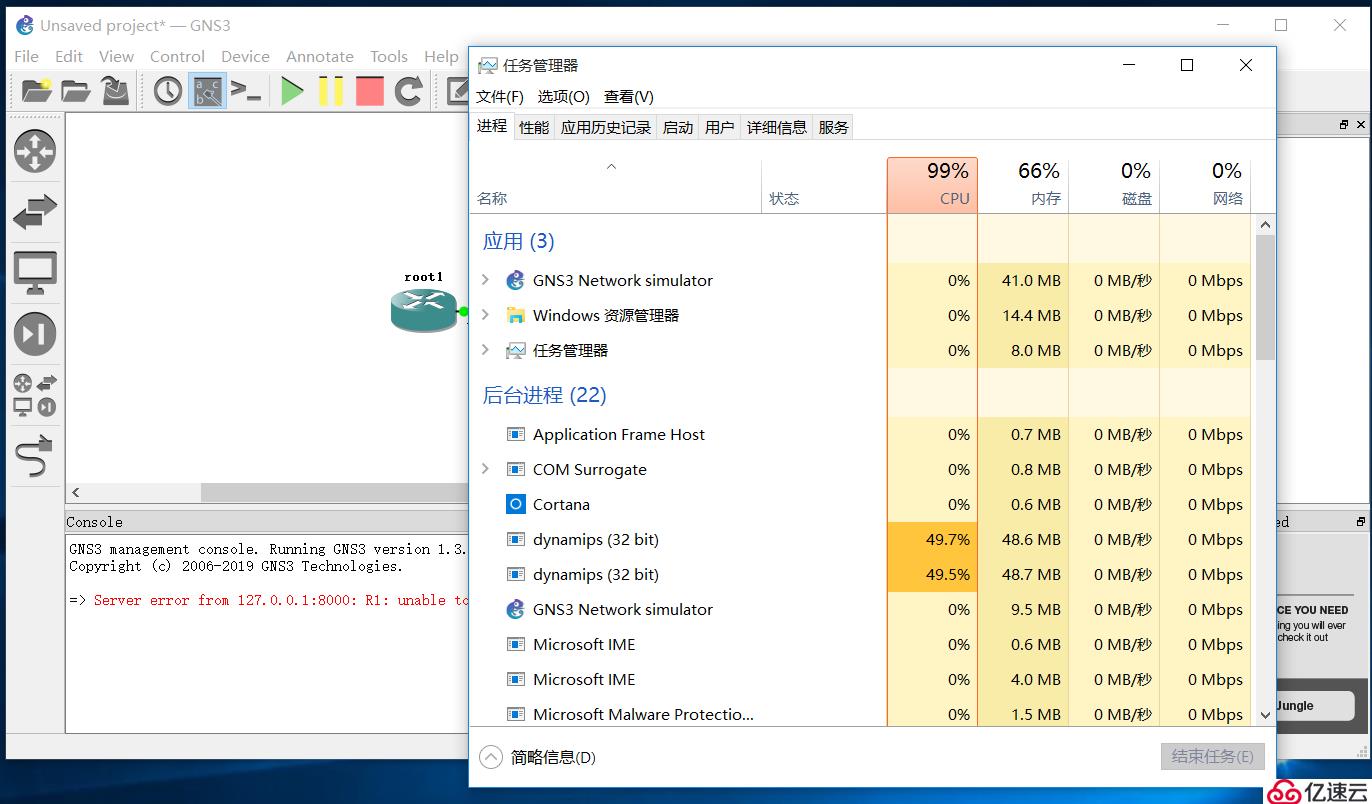Expand GNS3 Network simulator app row
The image size is (1372, 804).
pos(486,280)
